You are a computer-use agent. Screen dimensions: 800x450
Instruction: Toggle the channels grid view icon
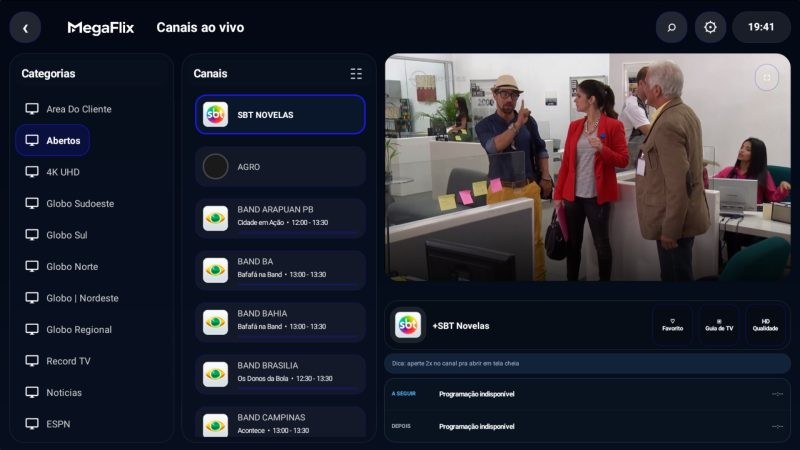pos(356,73)
